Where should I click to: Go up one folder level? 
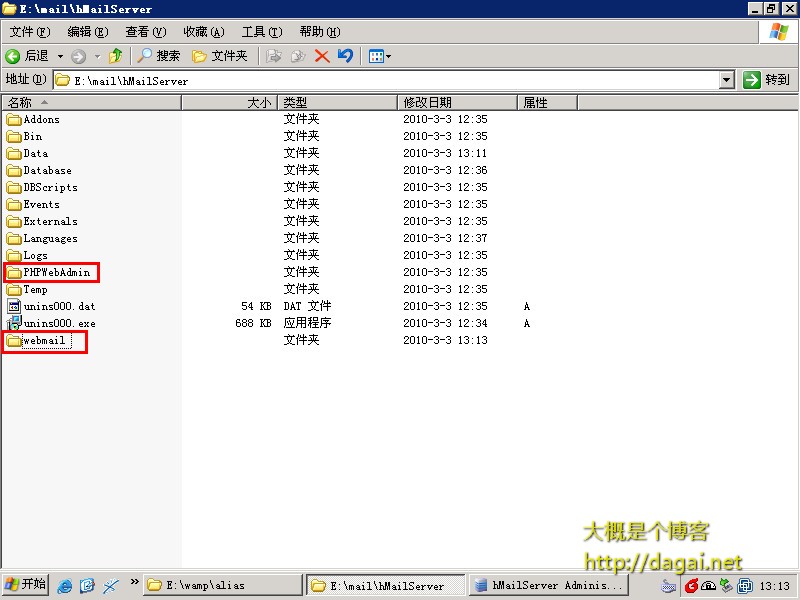point(116,56)
